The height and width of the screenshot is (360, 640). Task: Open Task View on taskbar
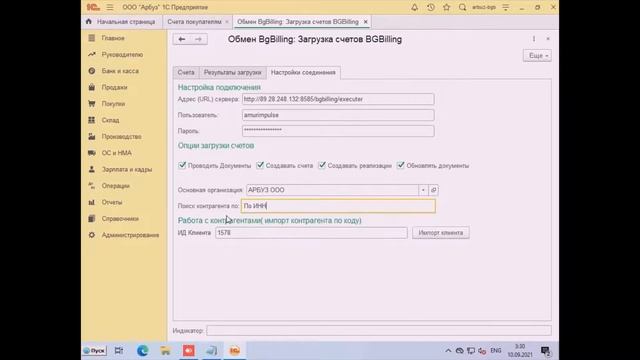pyautogui.click(x=119, y=351)
